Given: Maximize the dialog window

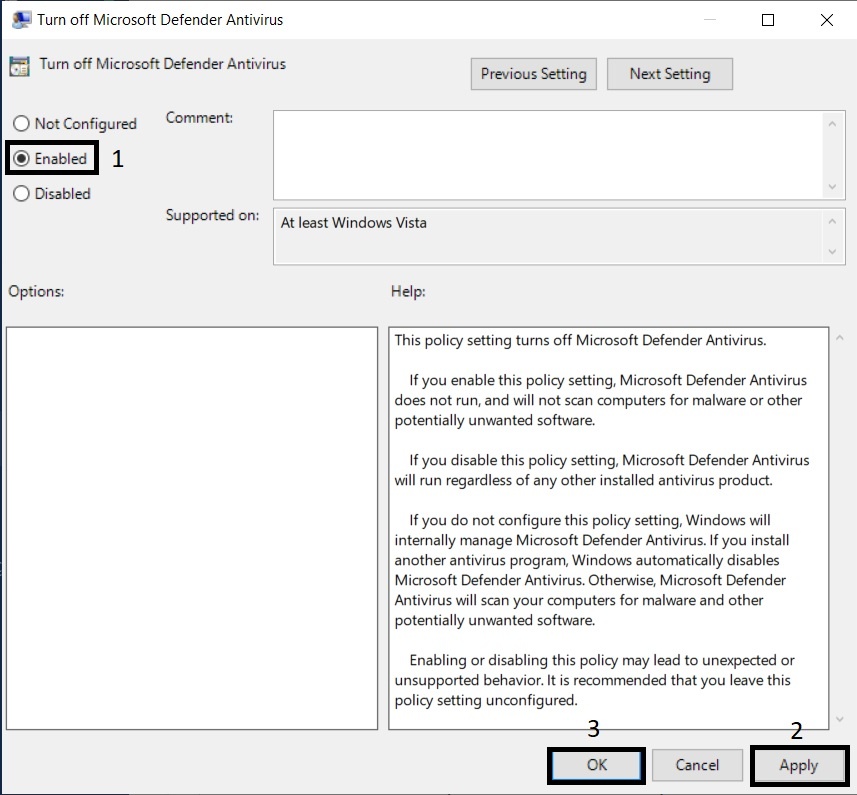Looking at the screenshot, I should pyautogui.click(x=767, y=20).
